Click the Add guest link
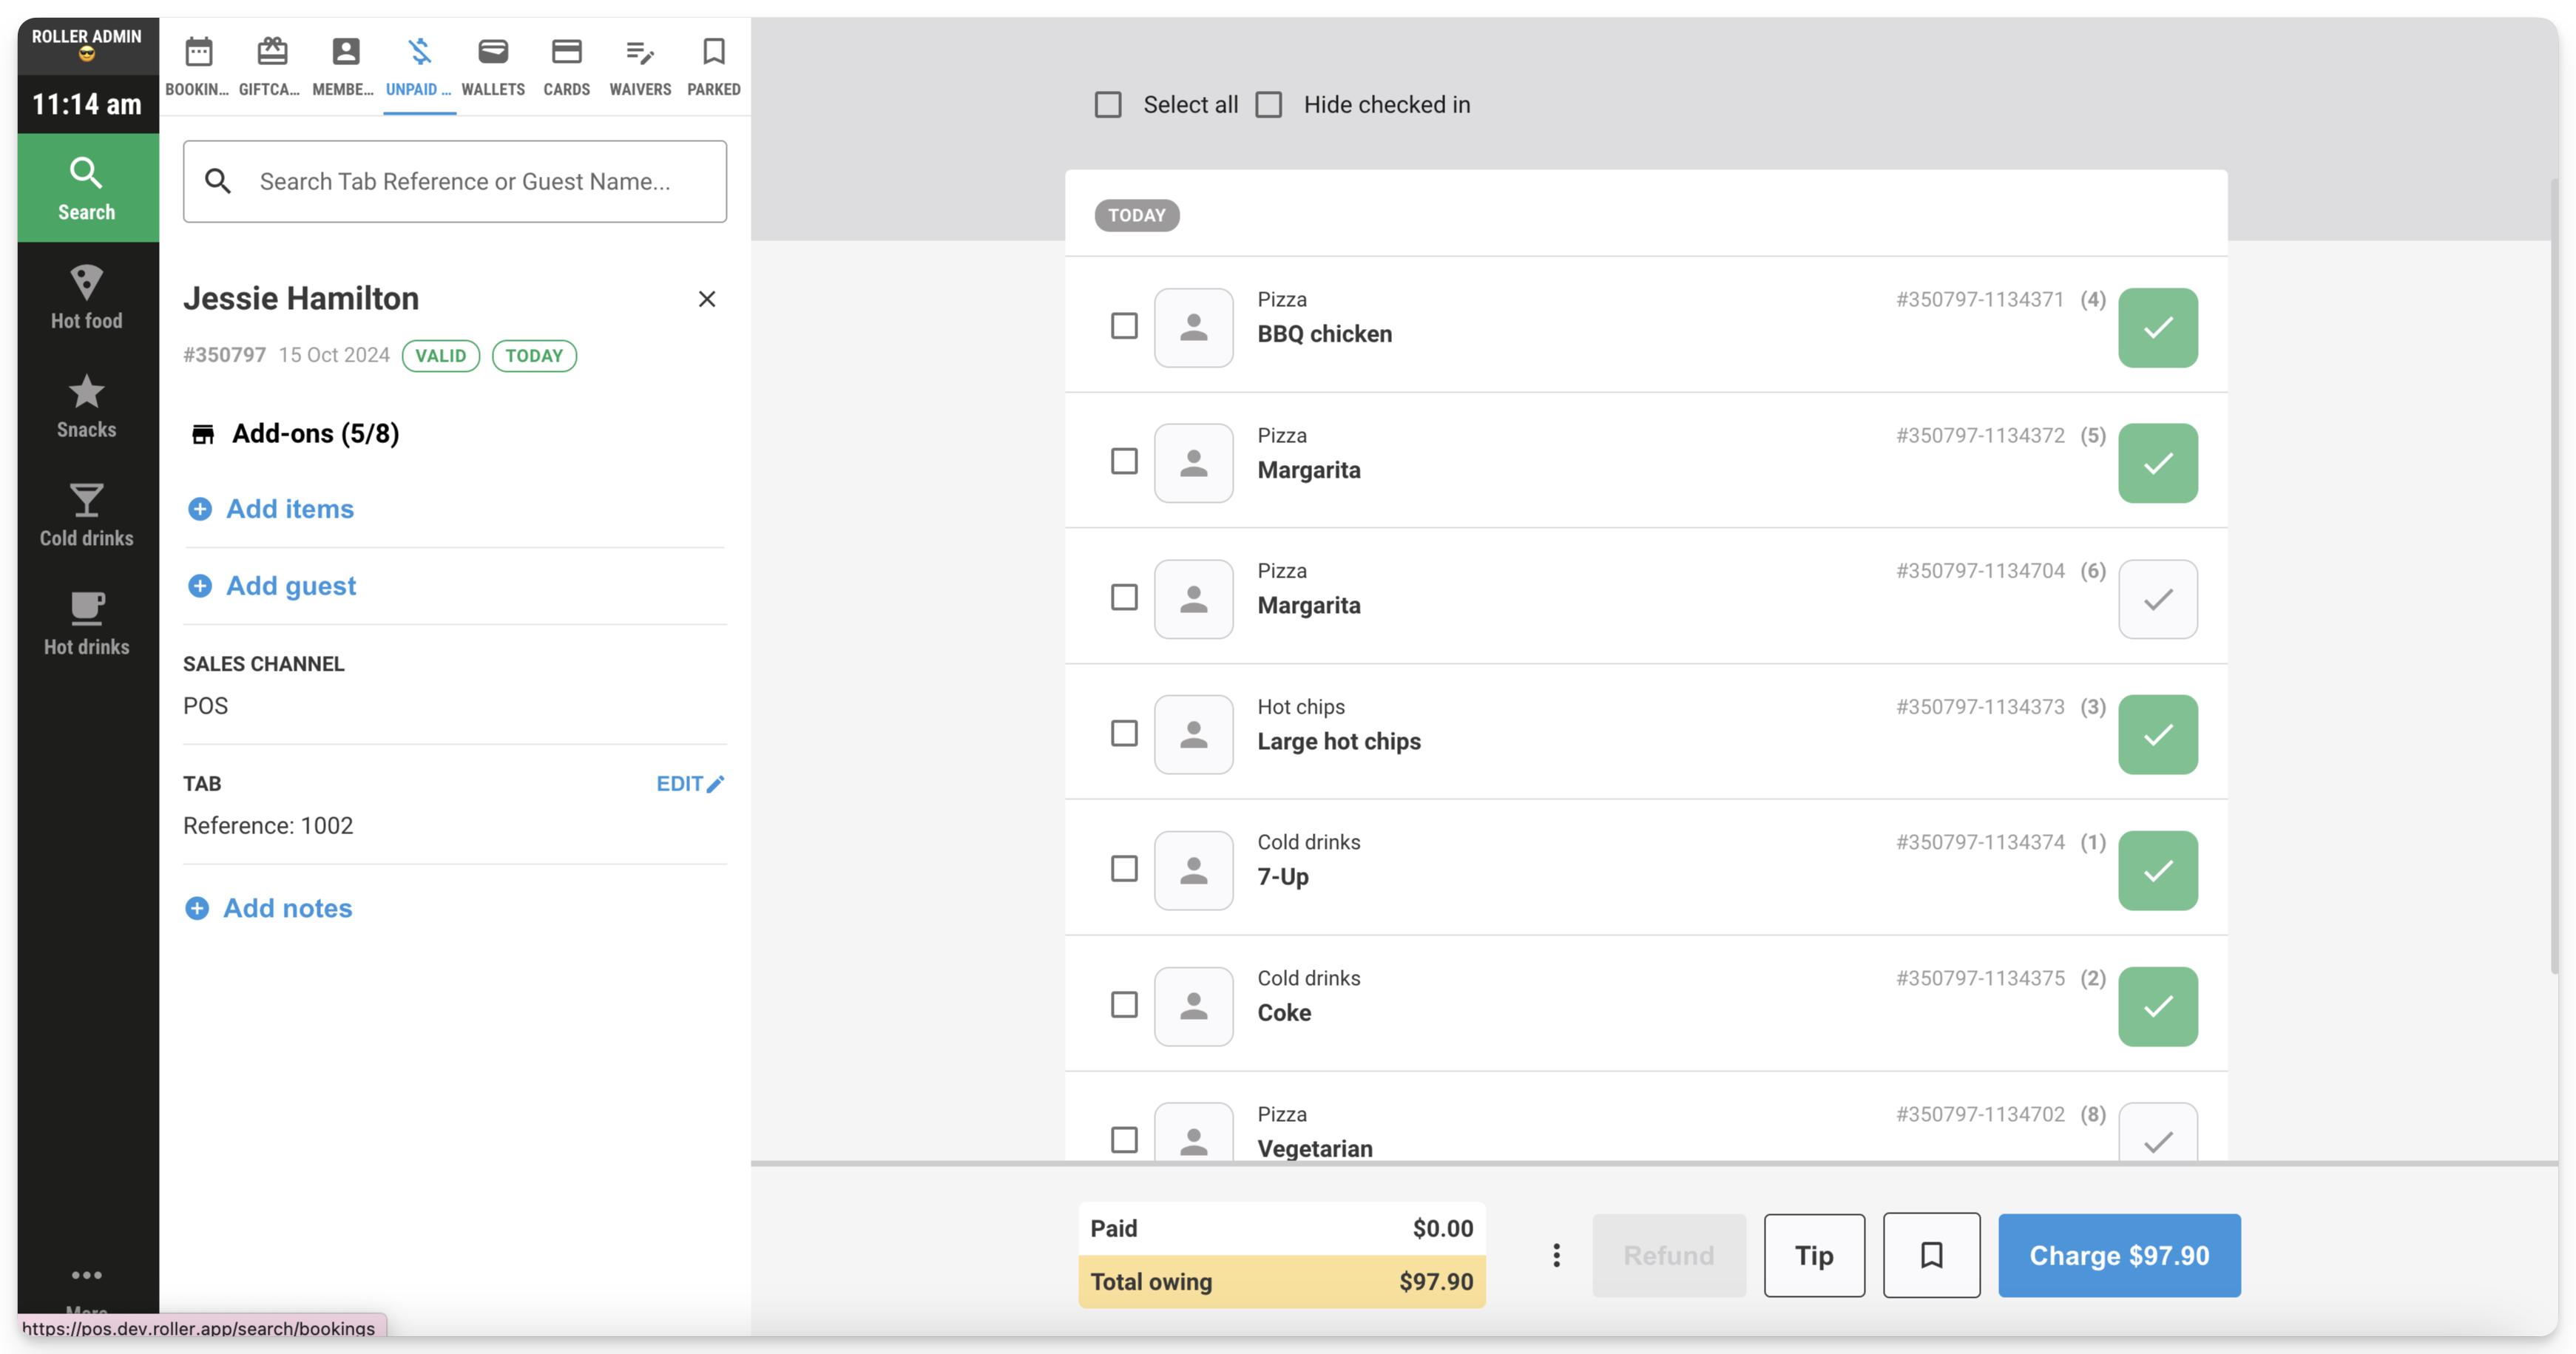The image size is (2576, 1354). pos(272,586)
